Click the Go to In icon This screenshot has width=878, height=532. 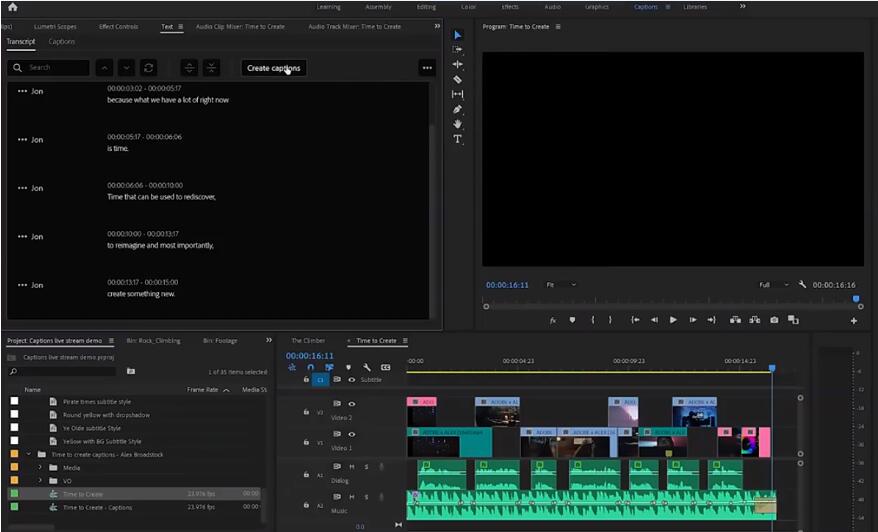coord(635,320)
